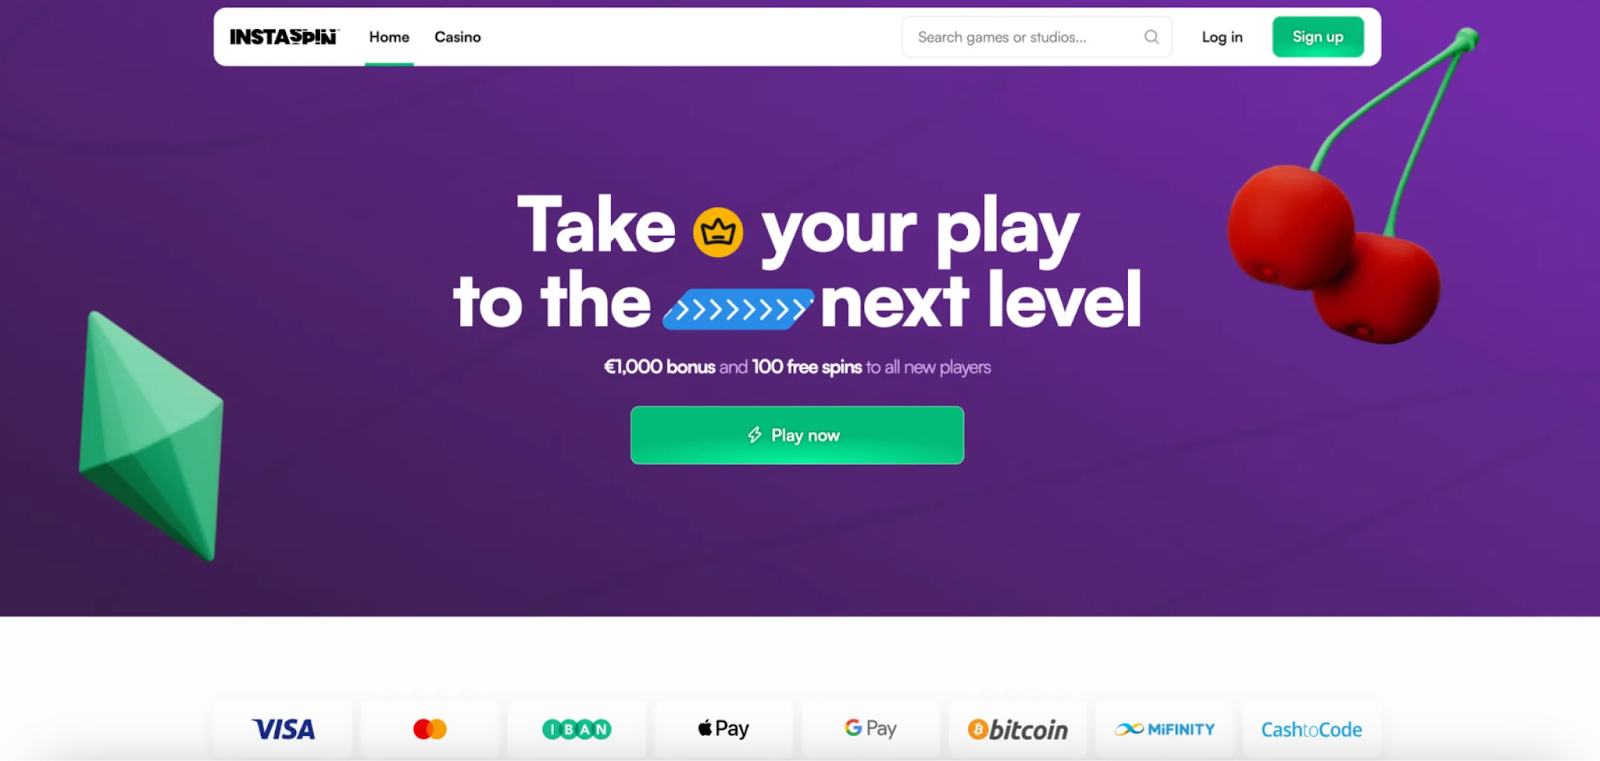The height and width of the screenshot is (761, 1600).
Task: Click the search magnifier icon
Action: click(x=1152, y=37)
